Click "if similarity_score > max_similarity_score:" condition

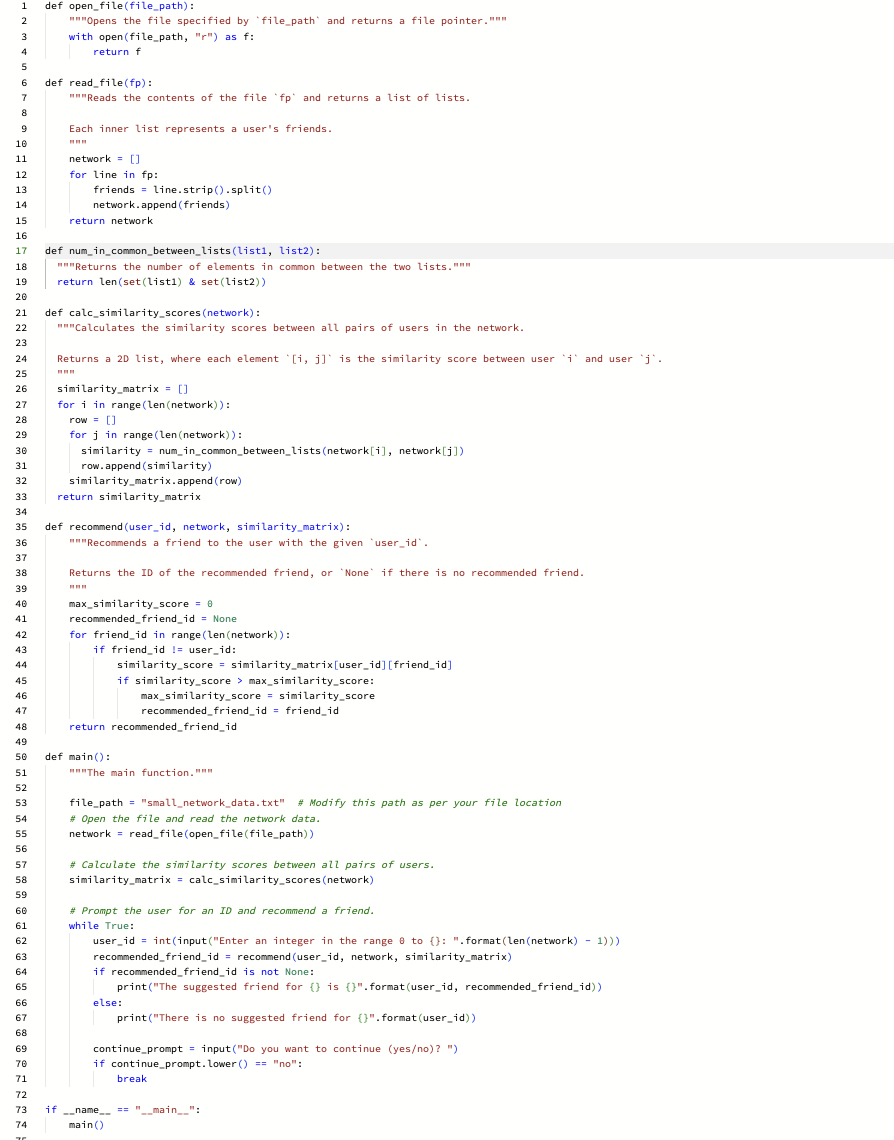[246, 681]
